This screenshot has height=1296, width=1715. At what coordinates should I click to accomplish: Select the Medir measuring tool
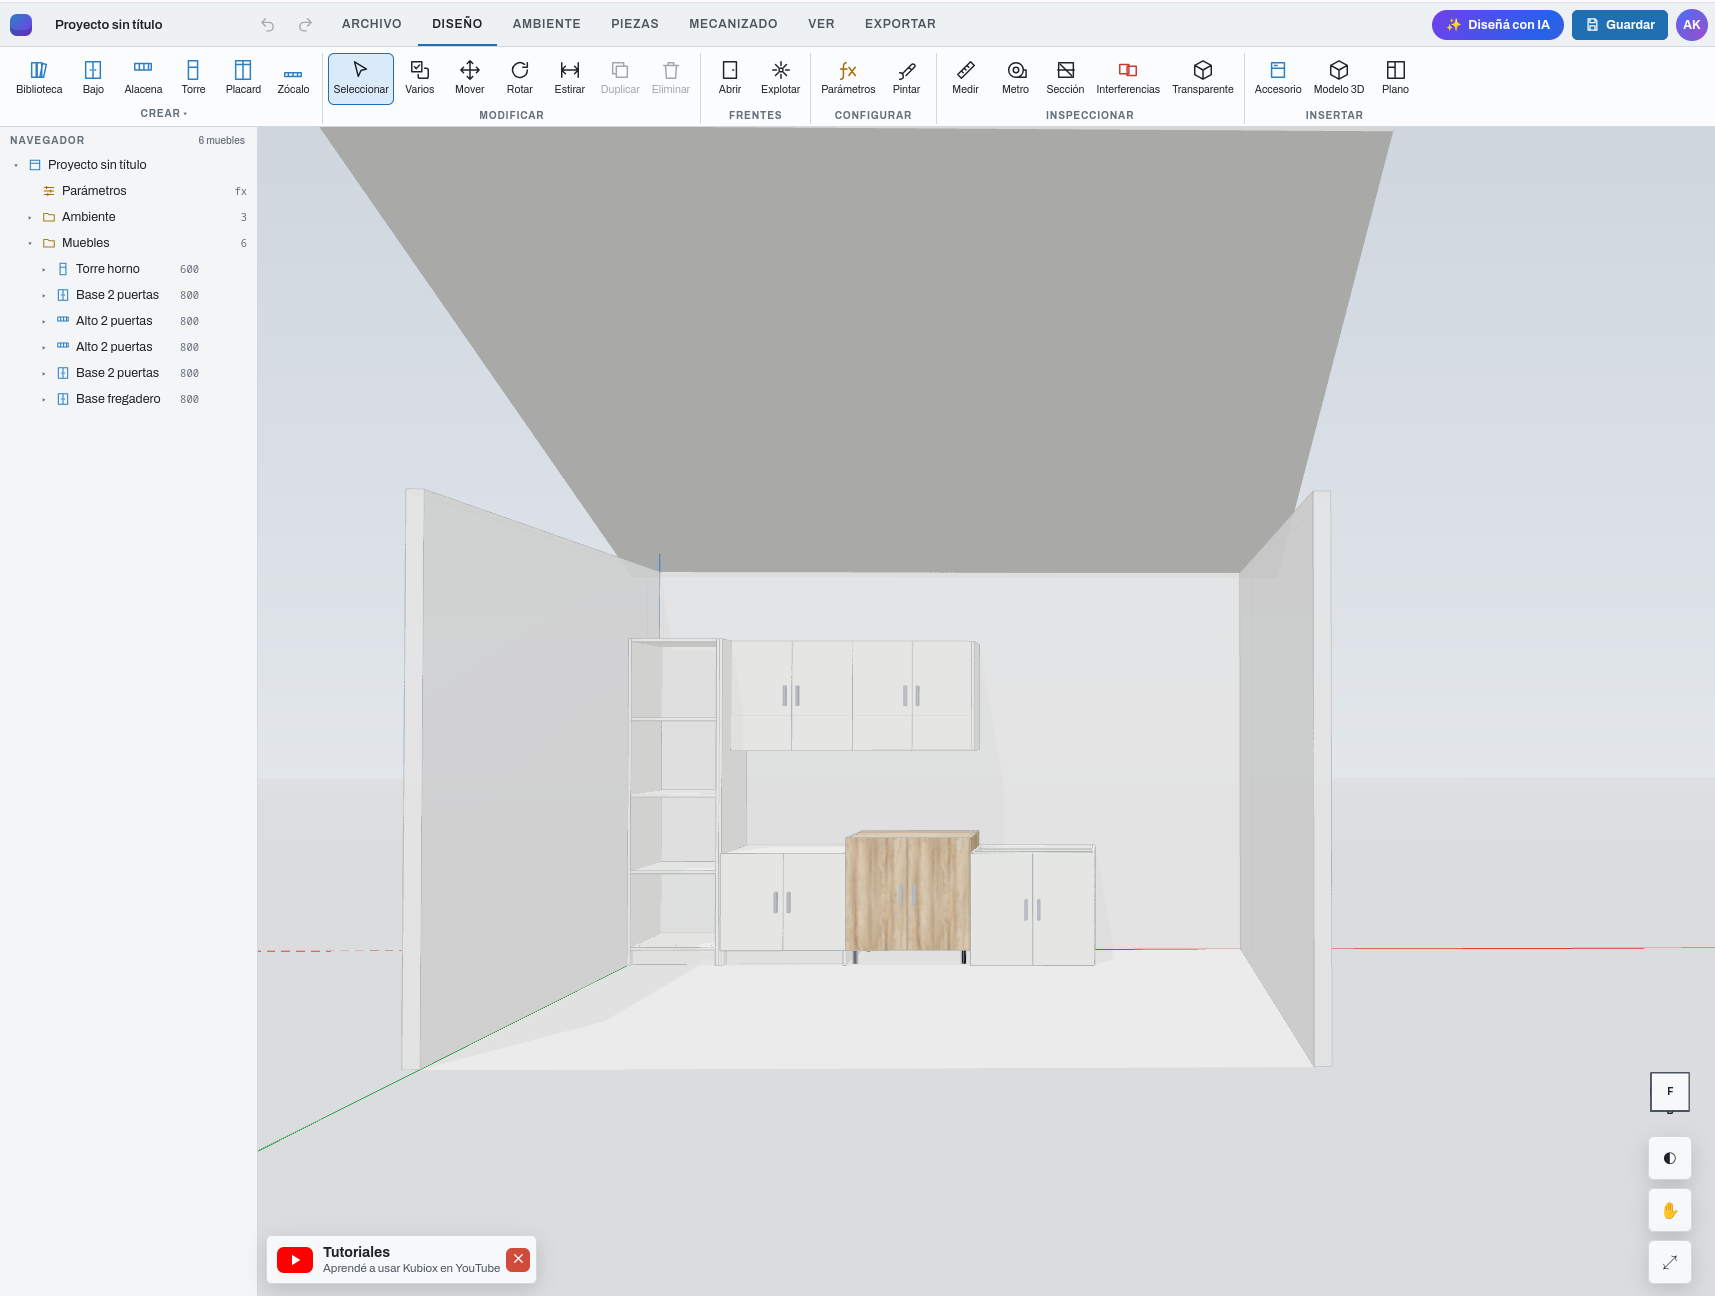point(966,78)
